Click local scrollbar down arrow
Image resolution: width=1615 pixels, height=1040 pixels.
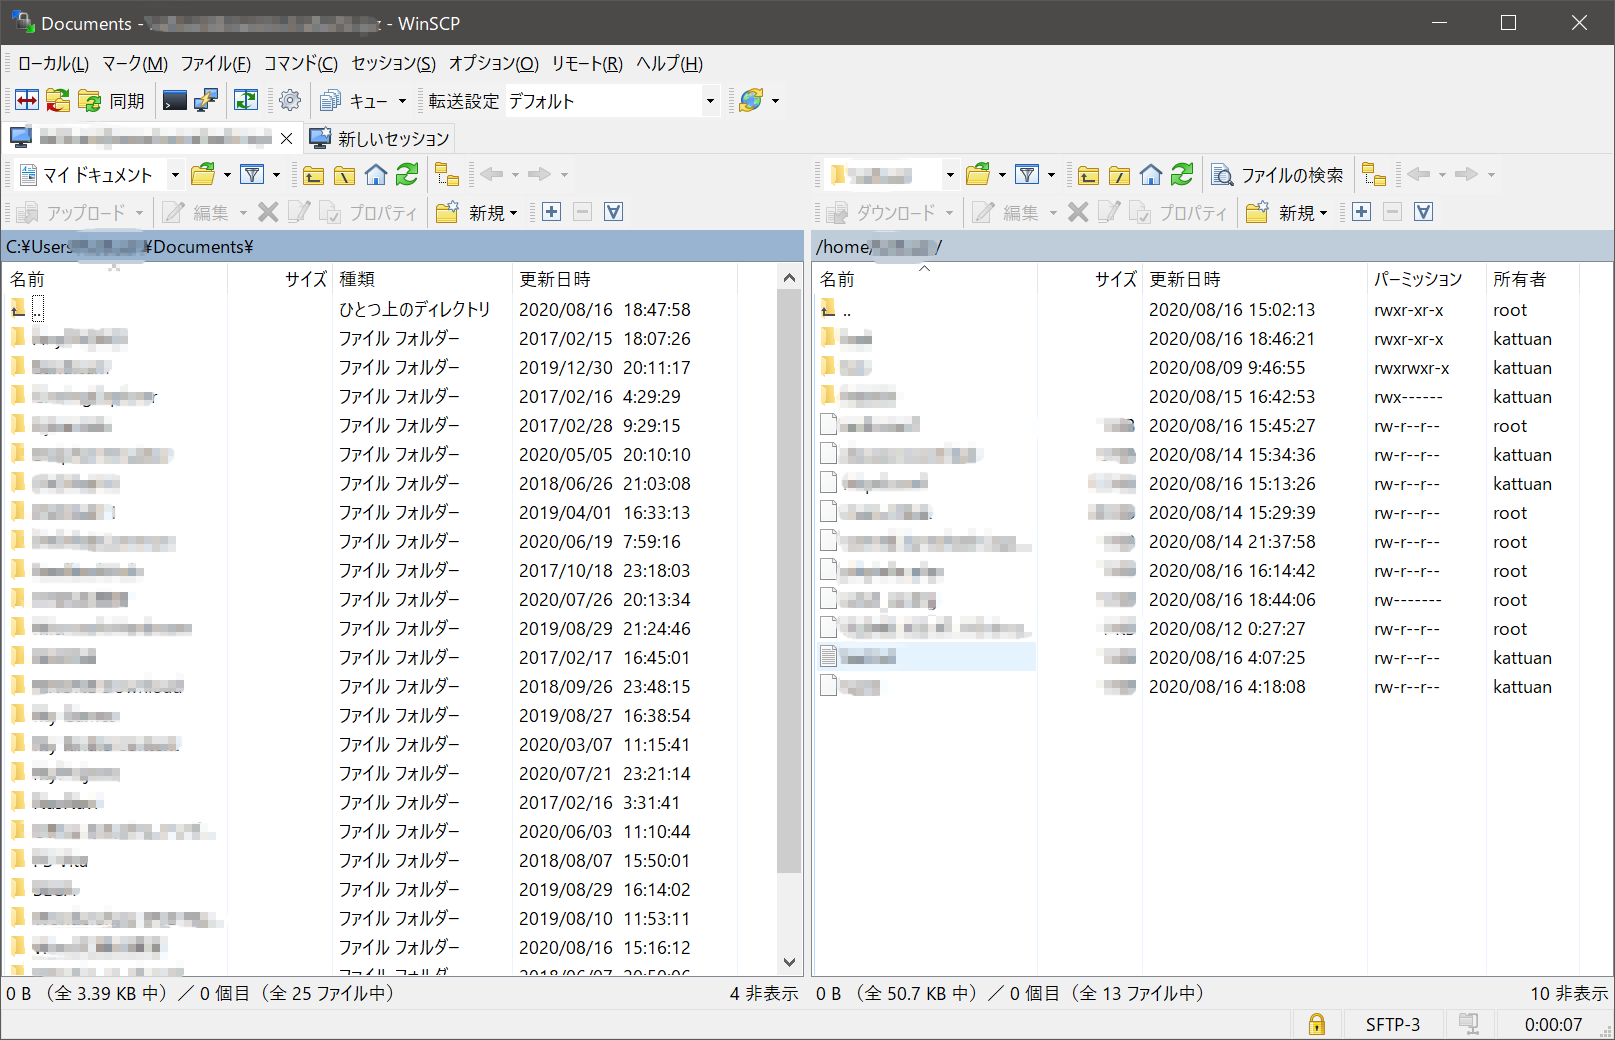789,962
